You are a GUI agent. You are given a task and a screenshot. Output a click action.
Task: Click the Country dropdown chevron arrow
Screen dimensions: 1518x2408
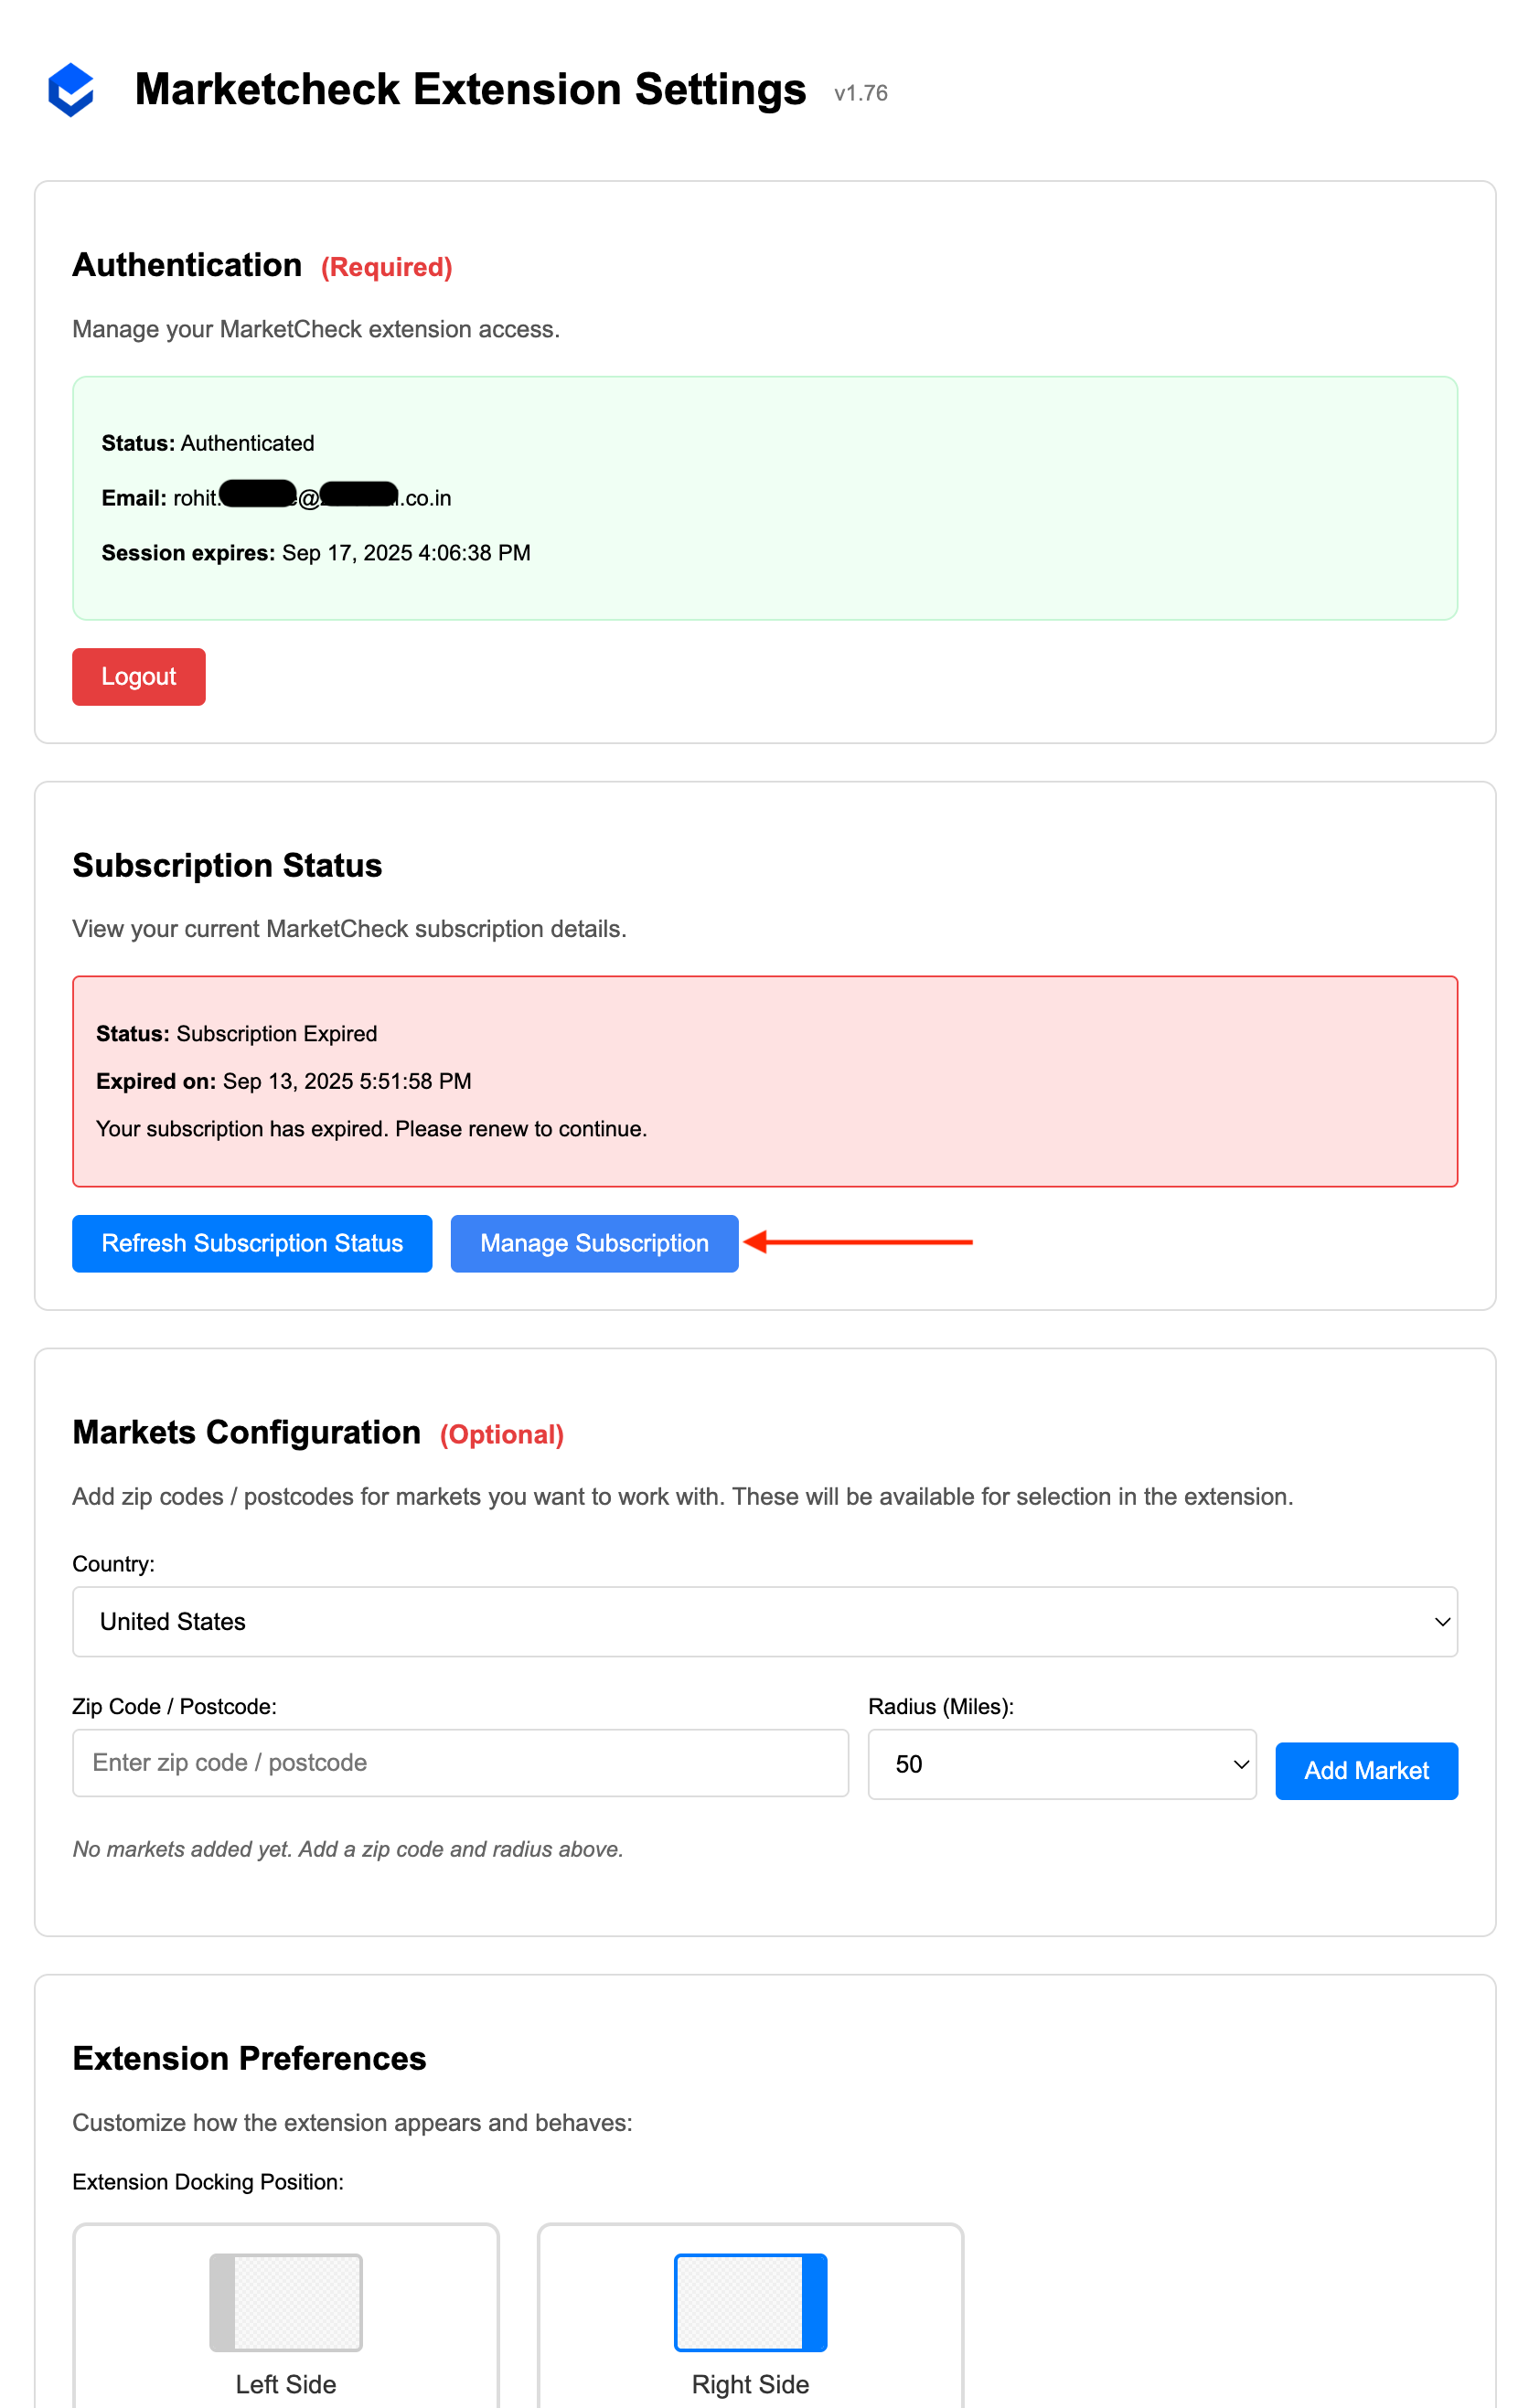point(1441,1621)
